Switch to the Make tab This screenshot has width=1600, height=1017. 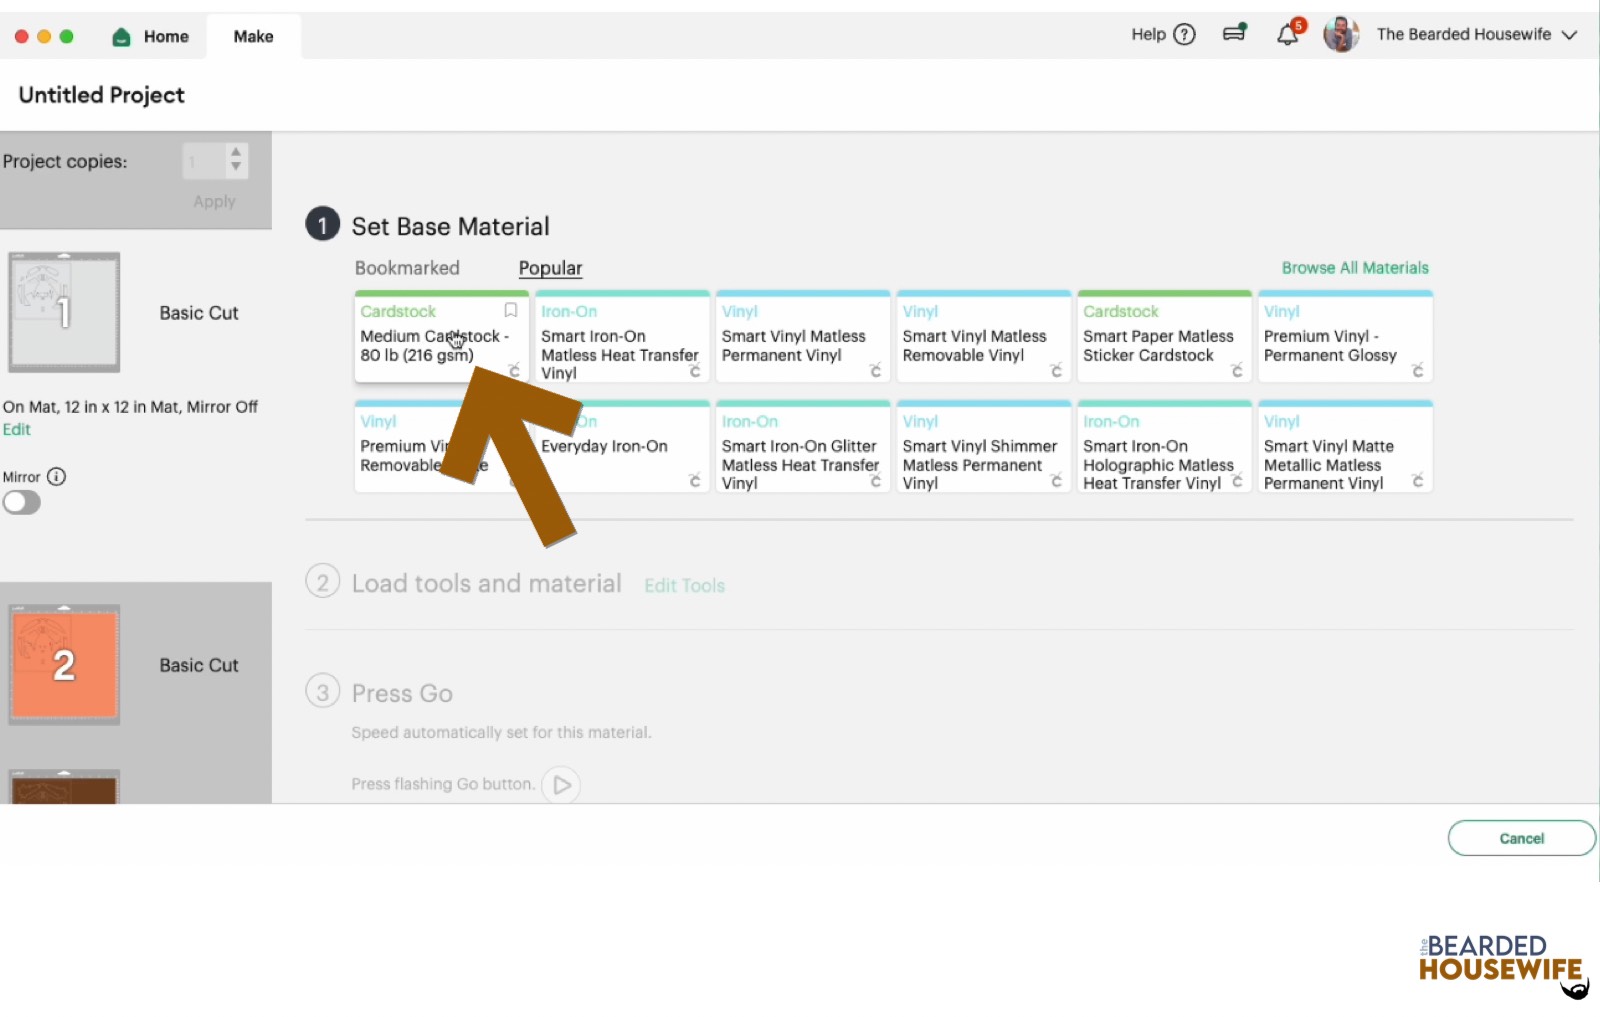[253, 36]
